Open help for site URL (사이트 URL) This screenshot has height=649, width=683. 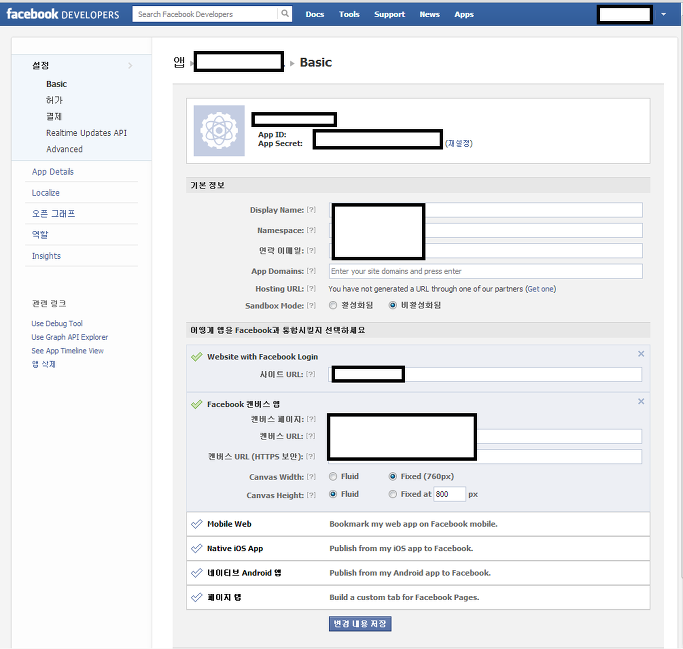310,374
